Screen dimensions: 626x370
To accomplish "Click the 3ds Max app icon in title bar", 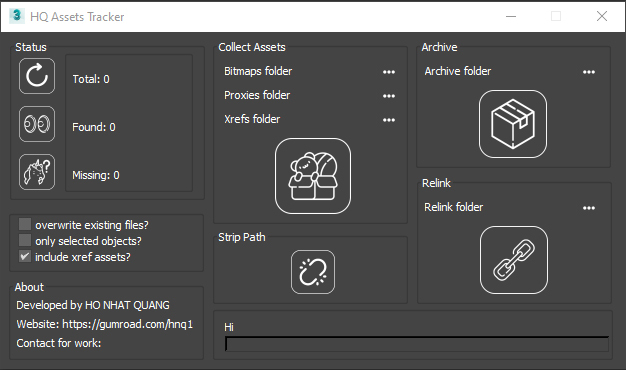I will click(17, 16).
